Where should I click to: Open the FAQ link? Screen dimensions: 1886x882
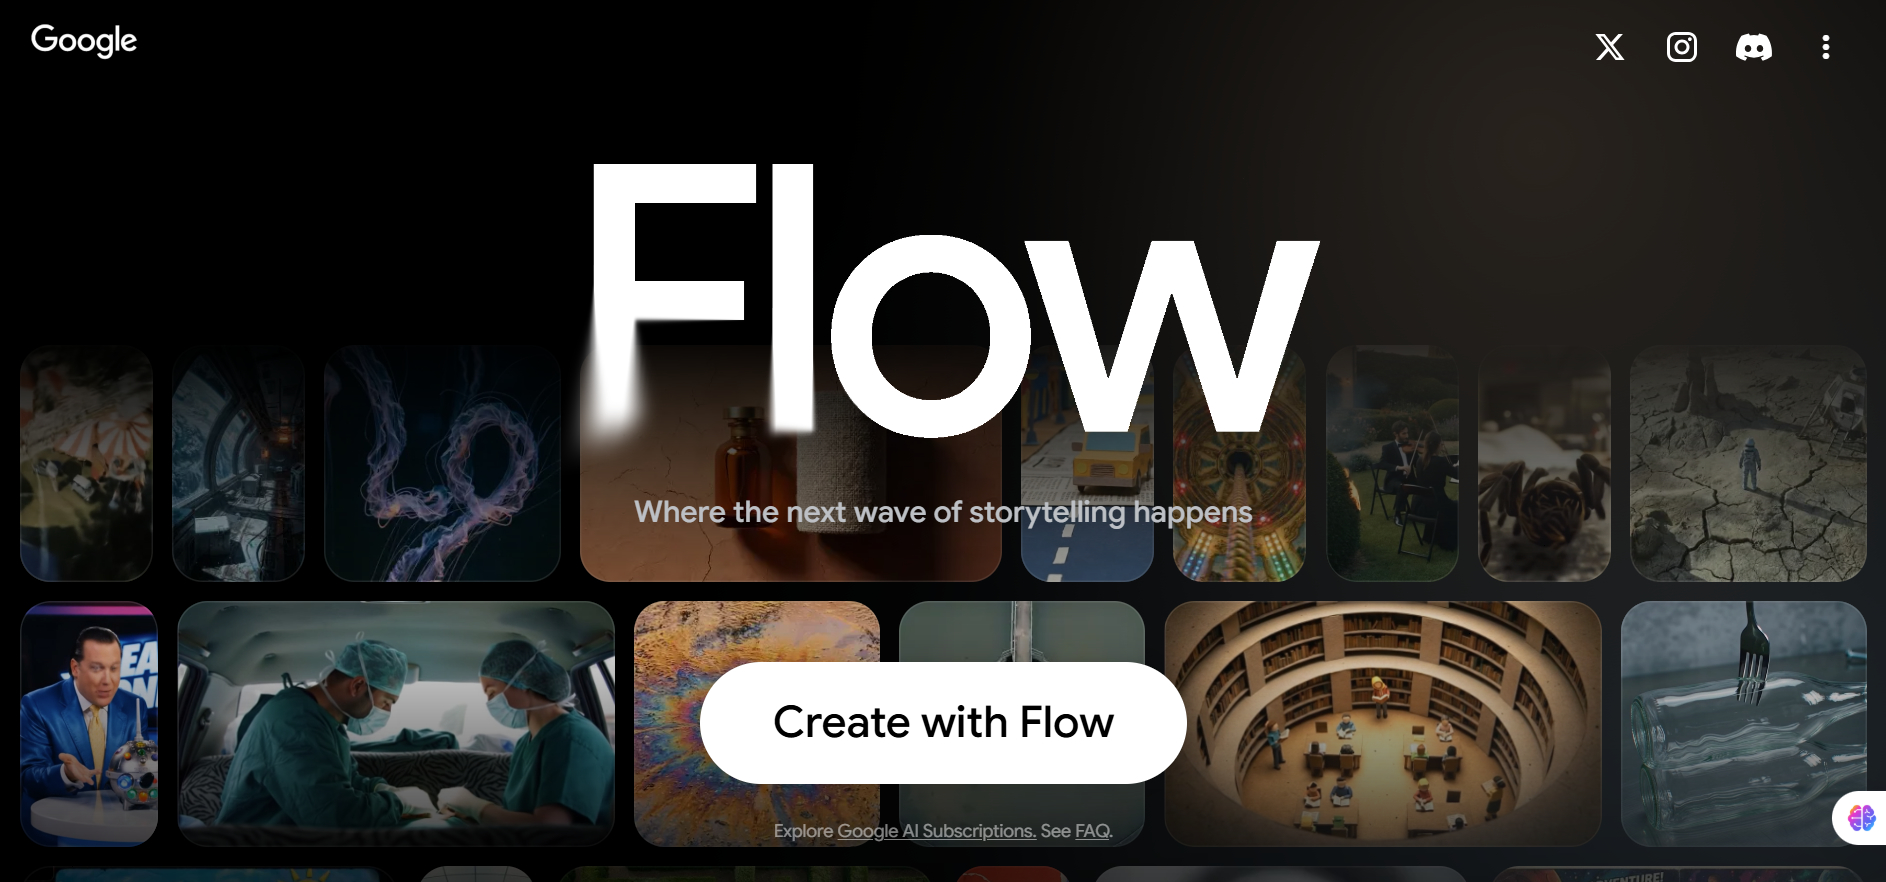click(x=1092, y=831)
